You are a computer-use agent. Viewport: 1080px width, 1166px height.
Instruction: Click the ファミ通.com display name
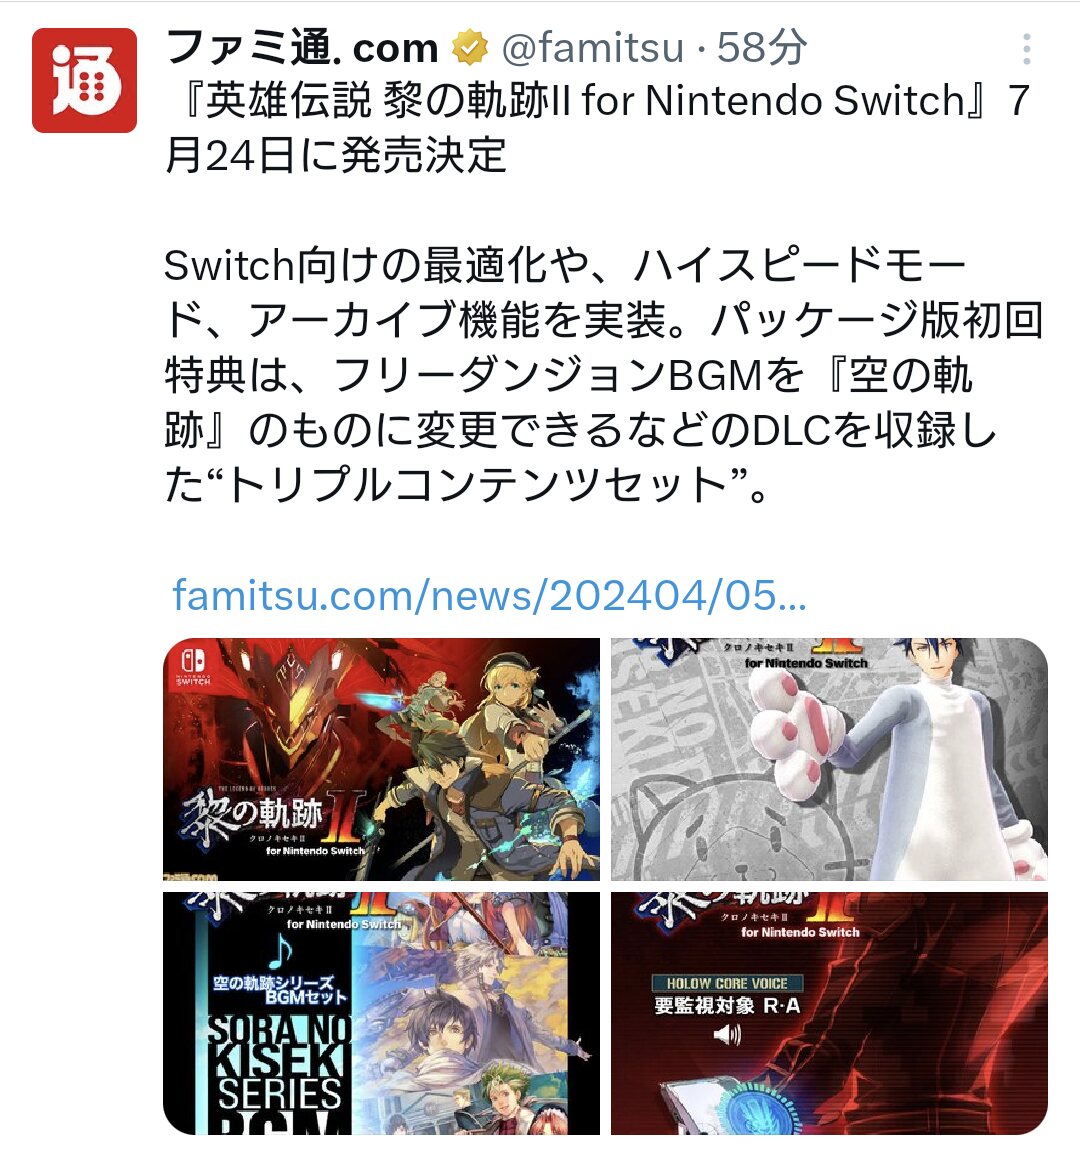click(302, 48)
